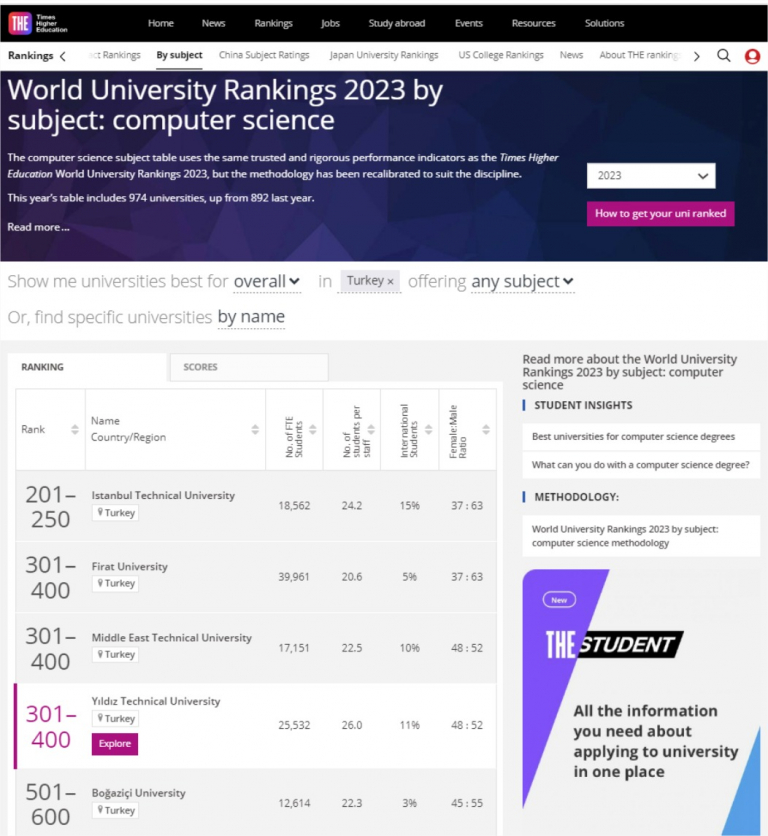Open Firat University link
The image size is (768, 836).
130,566
